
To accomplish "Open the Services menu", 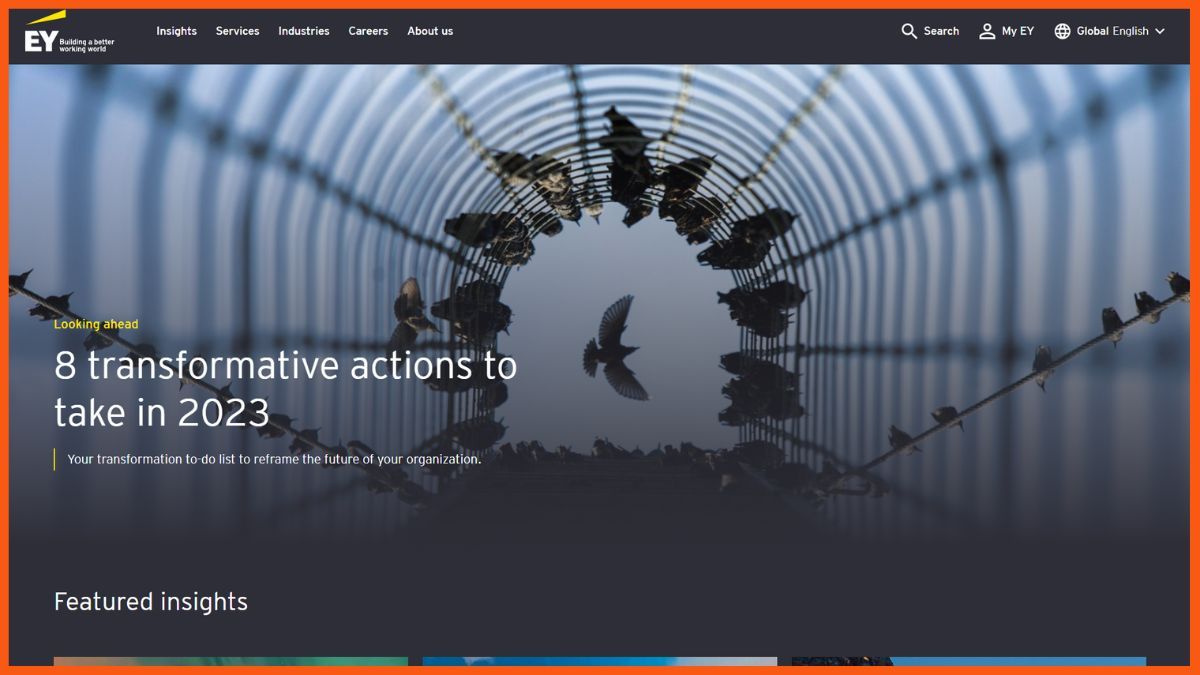I will click(x=237, y=31).
